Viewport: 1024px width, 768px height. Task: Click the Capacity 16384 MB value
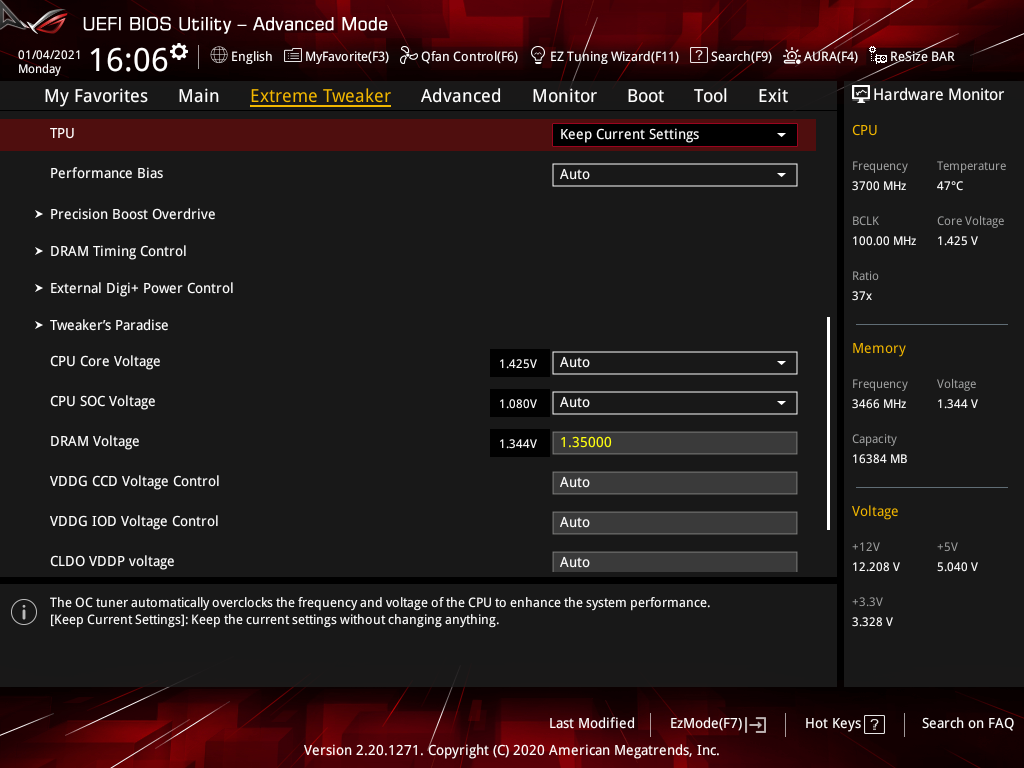pos(879,458)
